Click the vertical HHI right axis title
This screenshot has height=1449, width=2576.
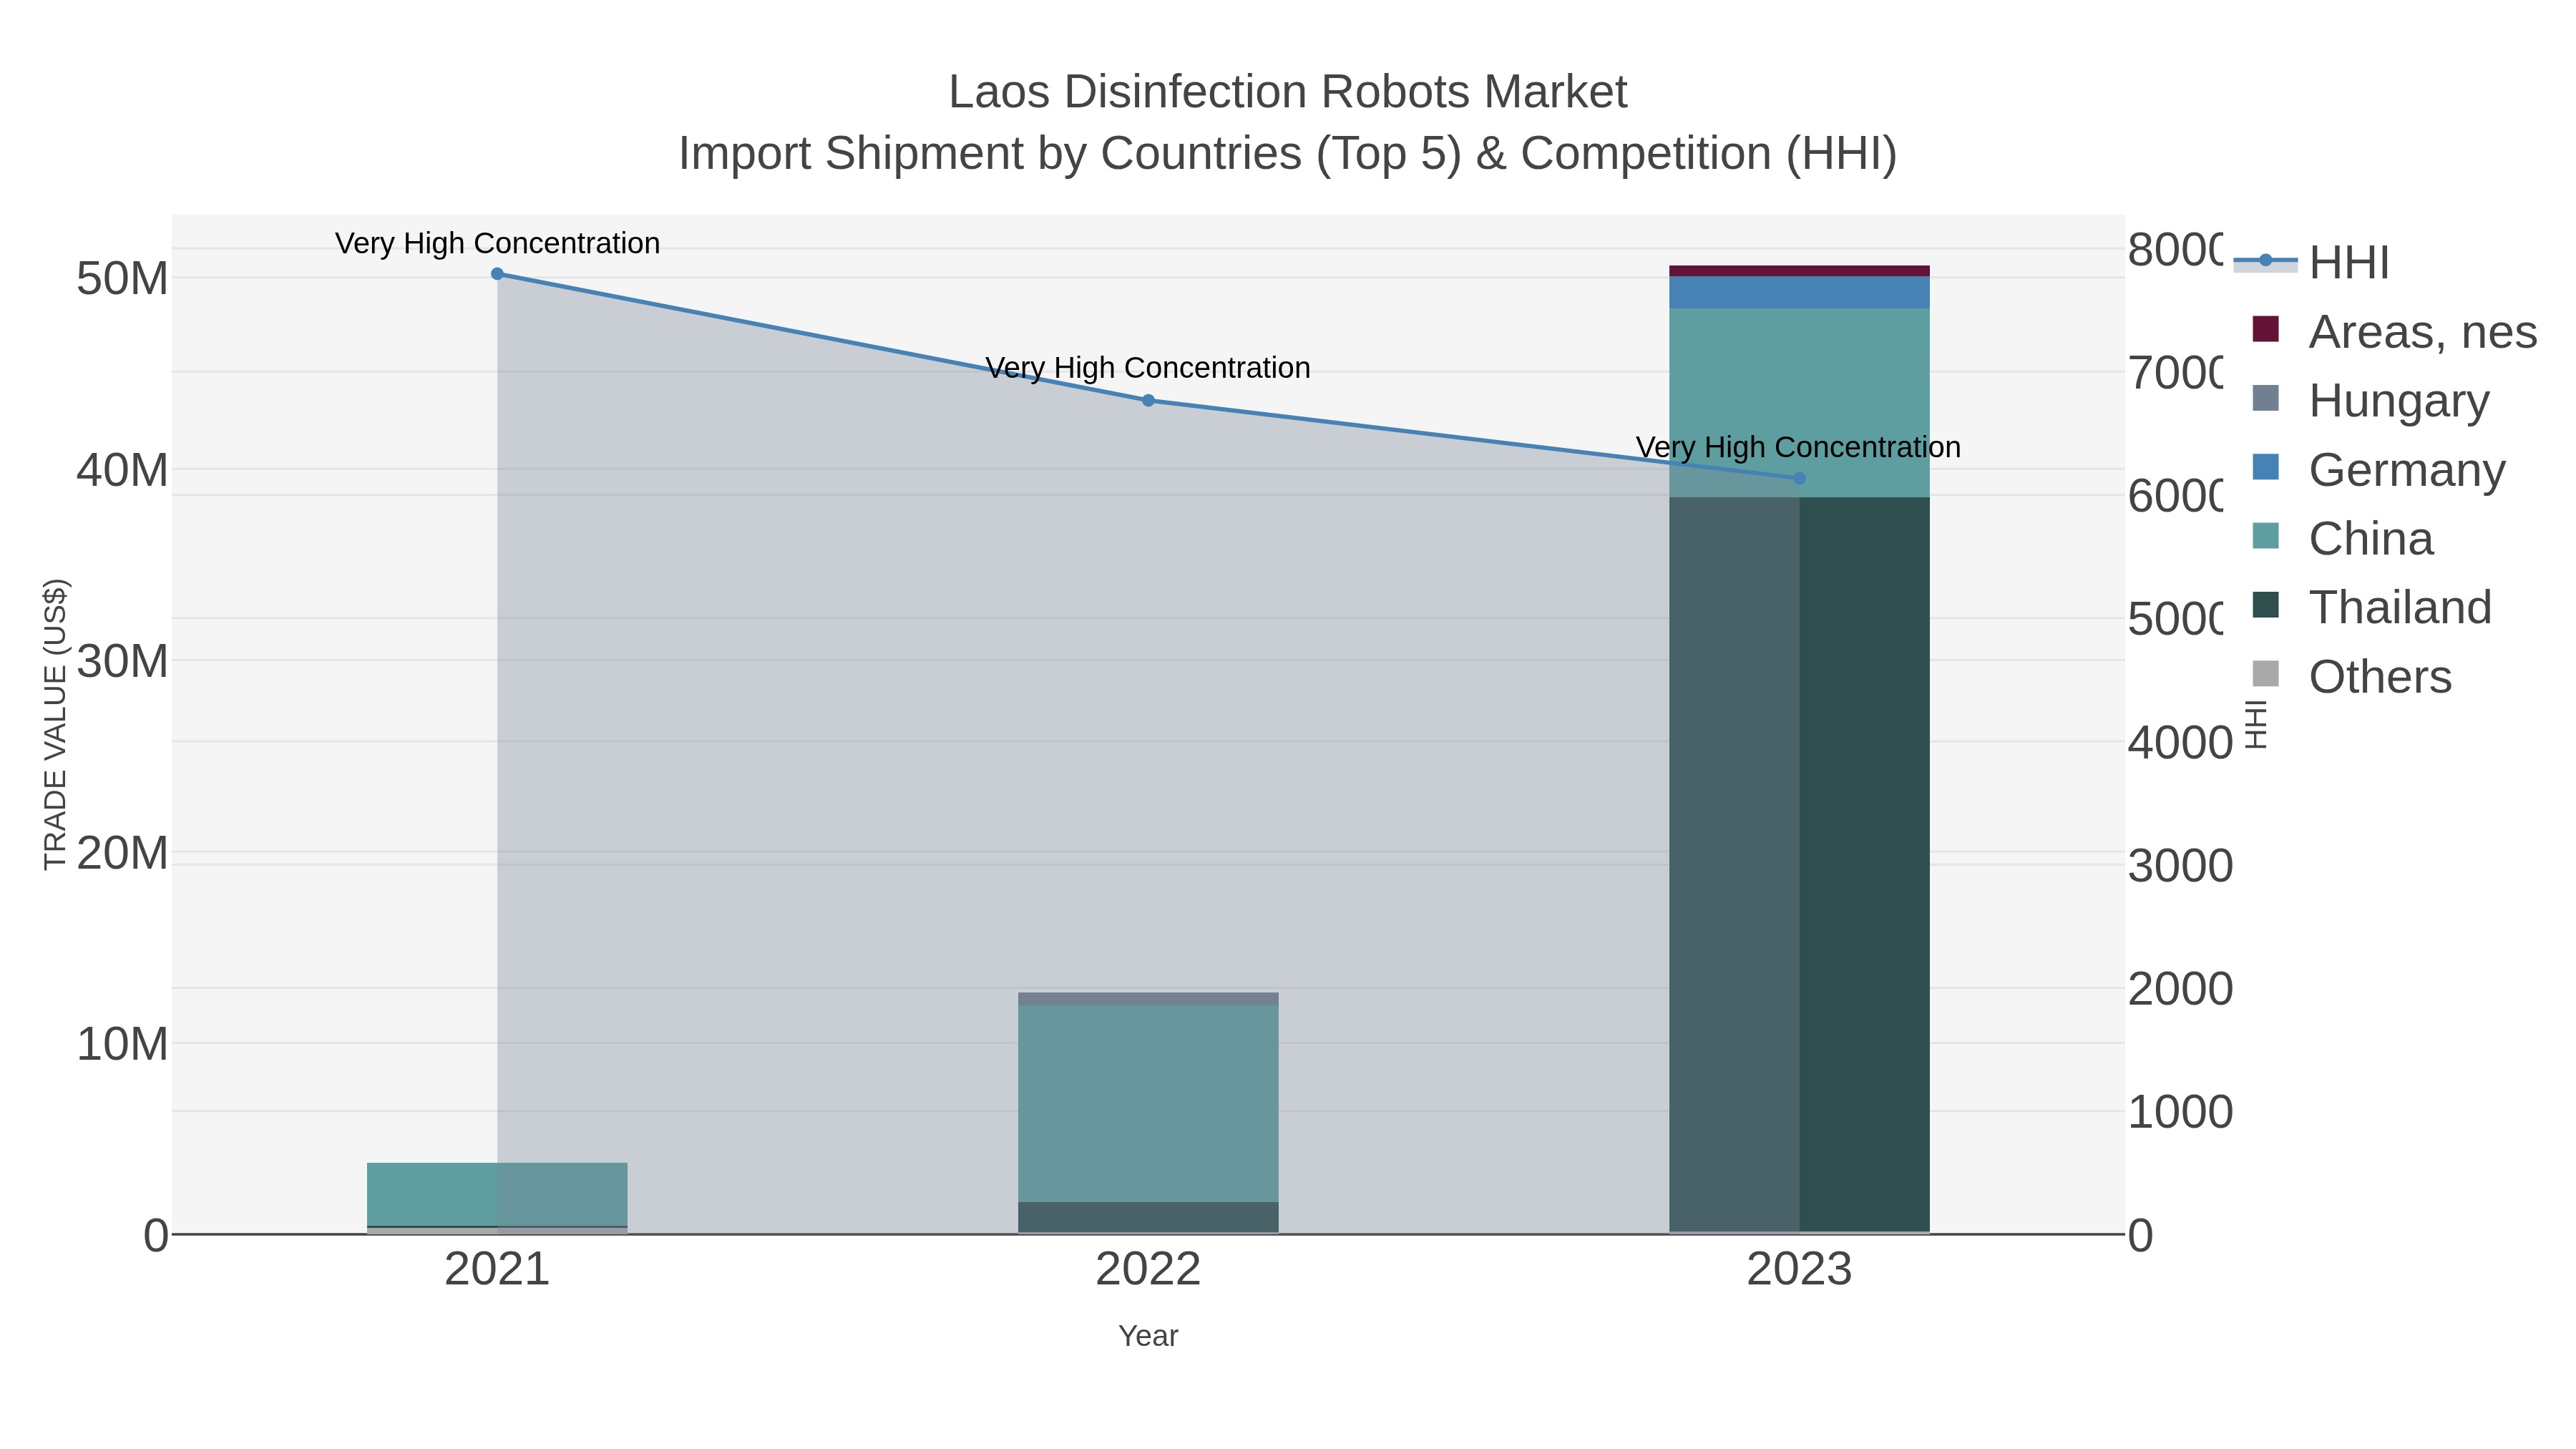coord(2256,724)
